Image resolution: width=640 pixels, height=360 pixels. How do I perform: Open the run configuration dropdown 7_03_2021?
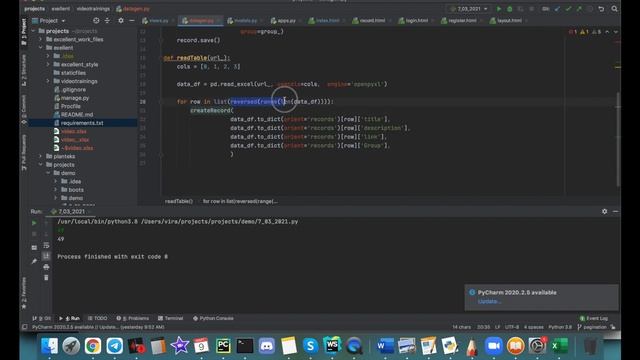click(469, 9)
